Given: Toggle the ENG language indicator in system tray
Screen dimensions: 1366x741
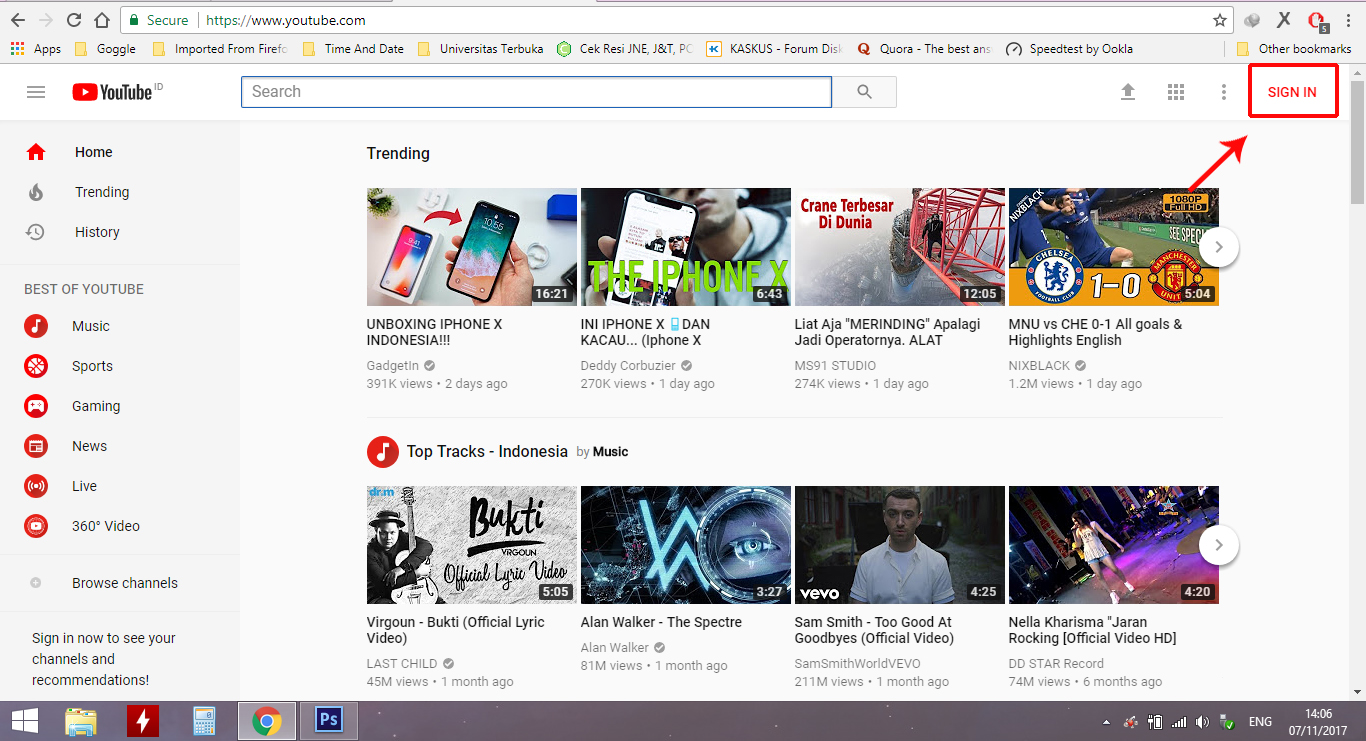Looking at the screenshot, I should (1259, 721).
